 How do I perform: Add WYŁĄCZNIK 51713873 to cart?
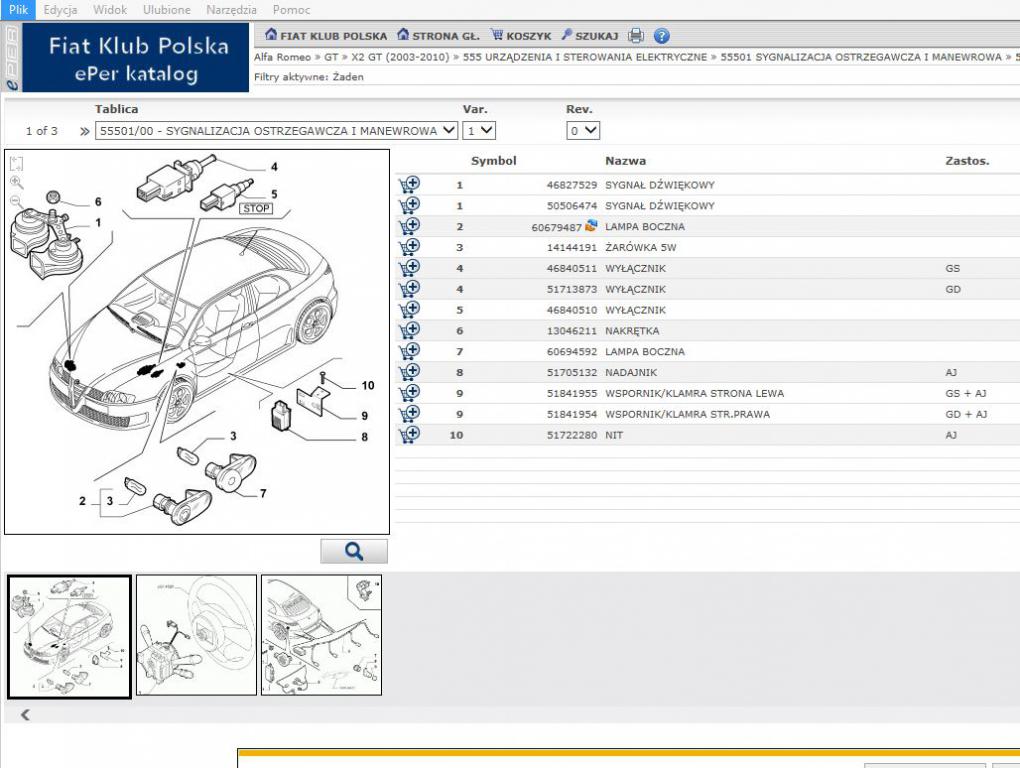pos(409,289)
